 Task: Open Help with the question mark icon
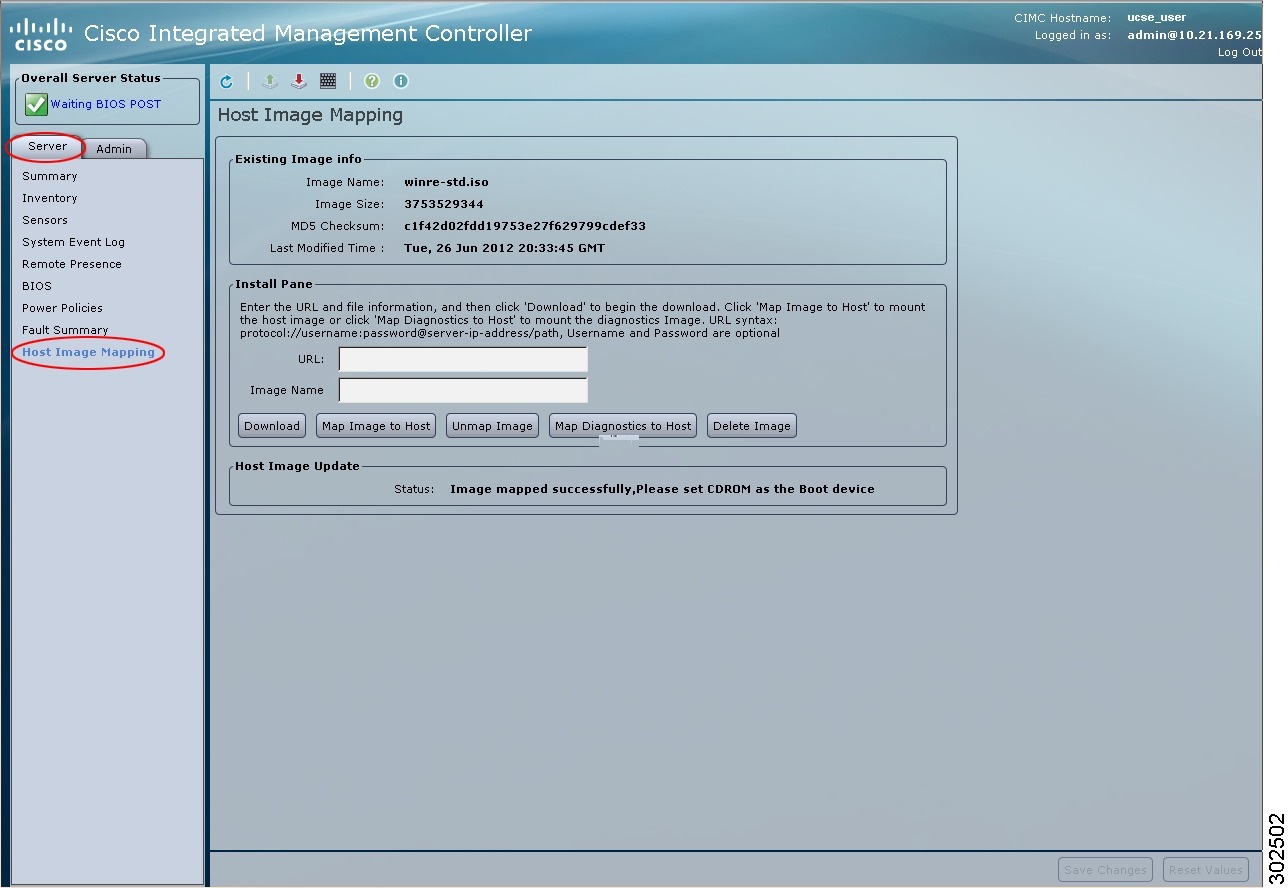coord(372,81)
